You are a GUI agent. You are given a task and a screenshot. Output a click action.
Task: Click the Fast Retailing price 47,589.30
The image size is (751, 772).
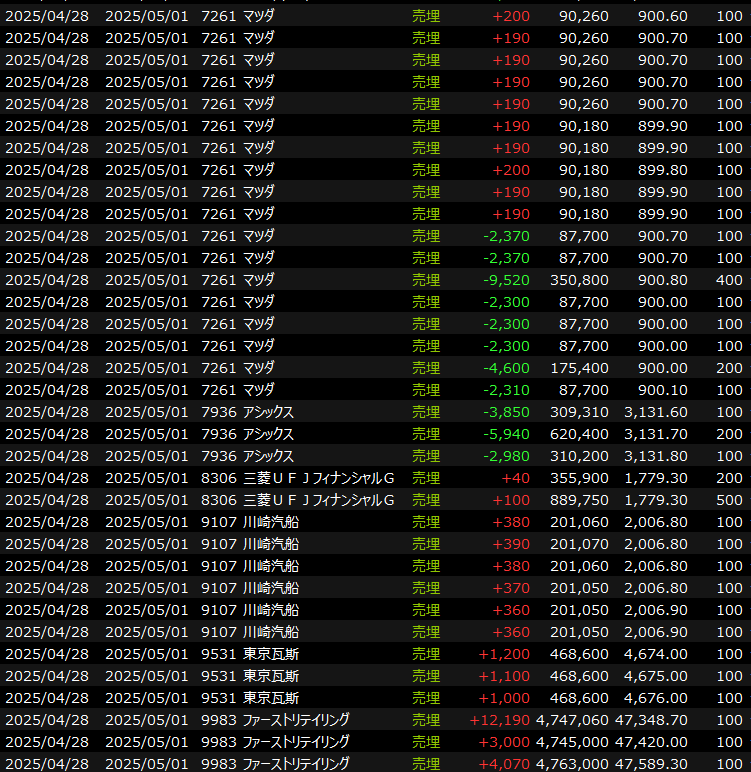[x=651, y=764]
